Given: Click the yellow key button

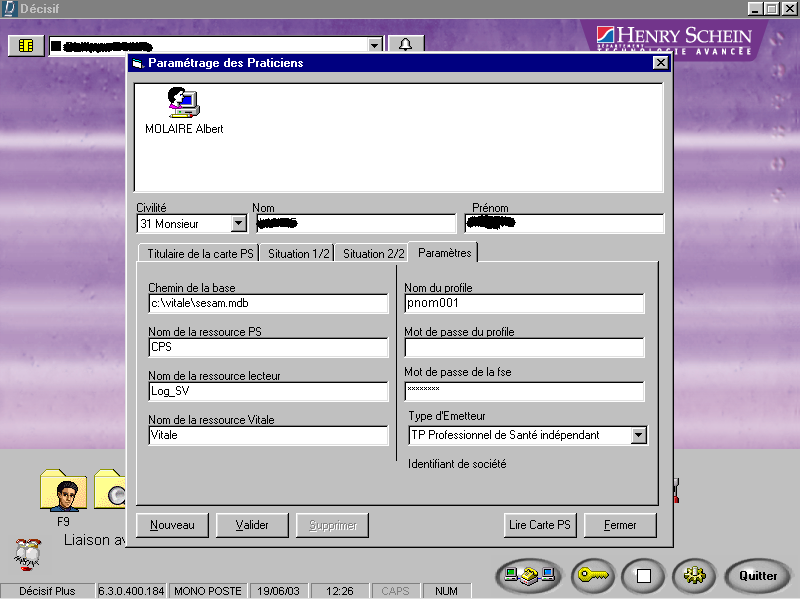Looking at the screenshot, I should click(592, 576).
